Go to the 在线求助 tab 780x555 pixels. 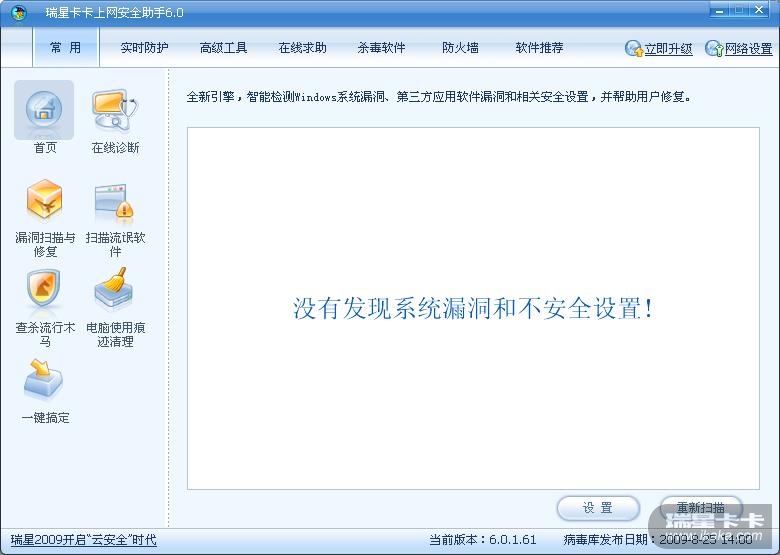coord(302,48)
